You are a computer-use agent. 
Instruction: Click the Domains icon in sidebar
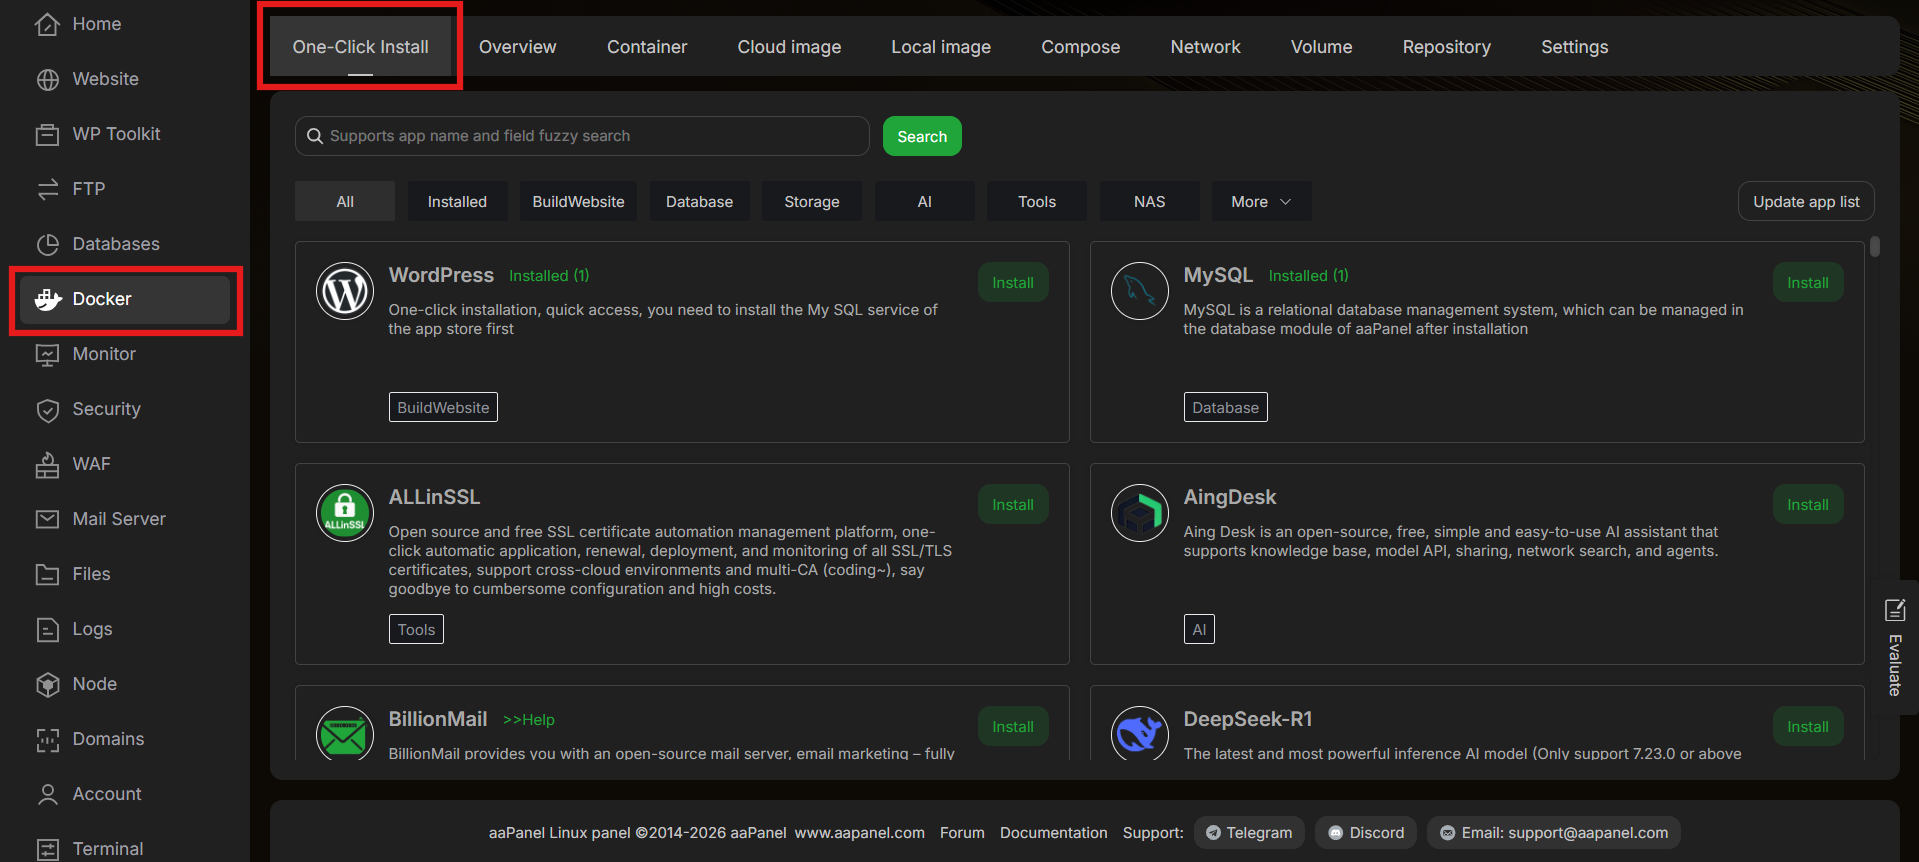pos(47,739)
